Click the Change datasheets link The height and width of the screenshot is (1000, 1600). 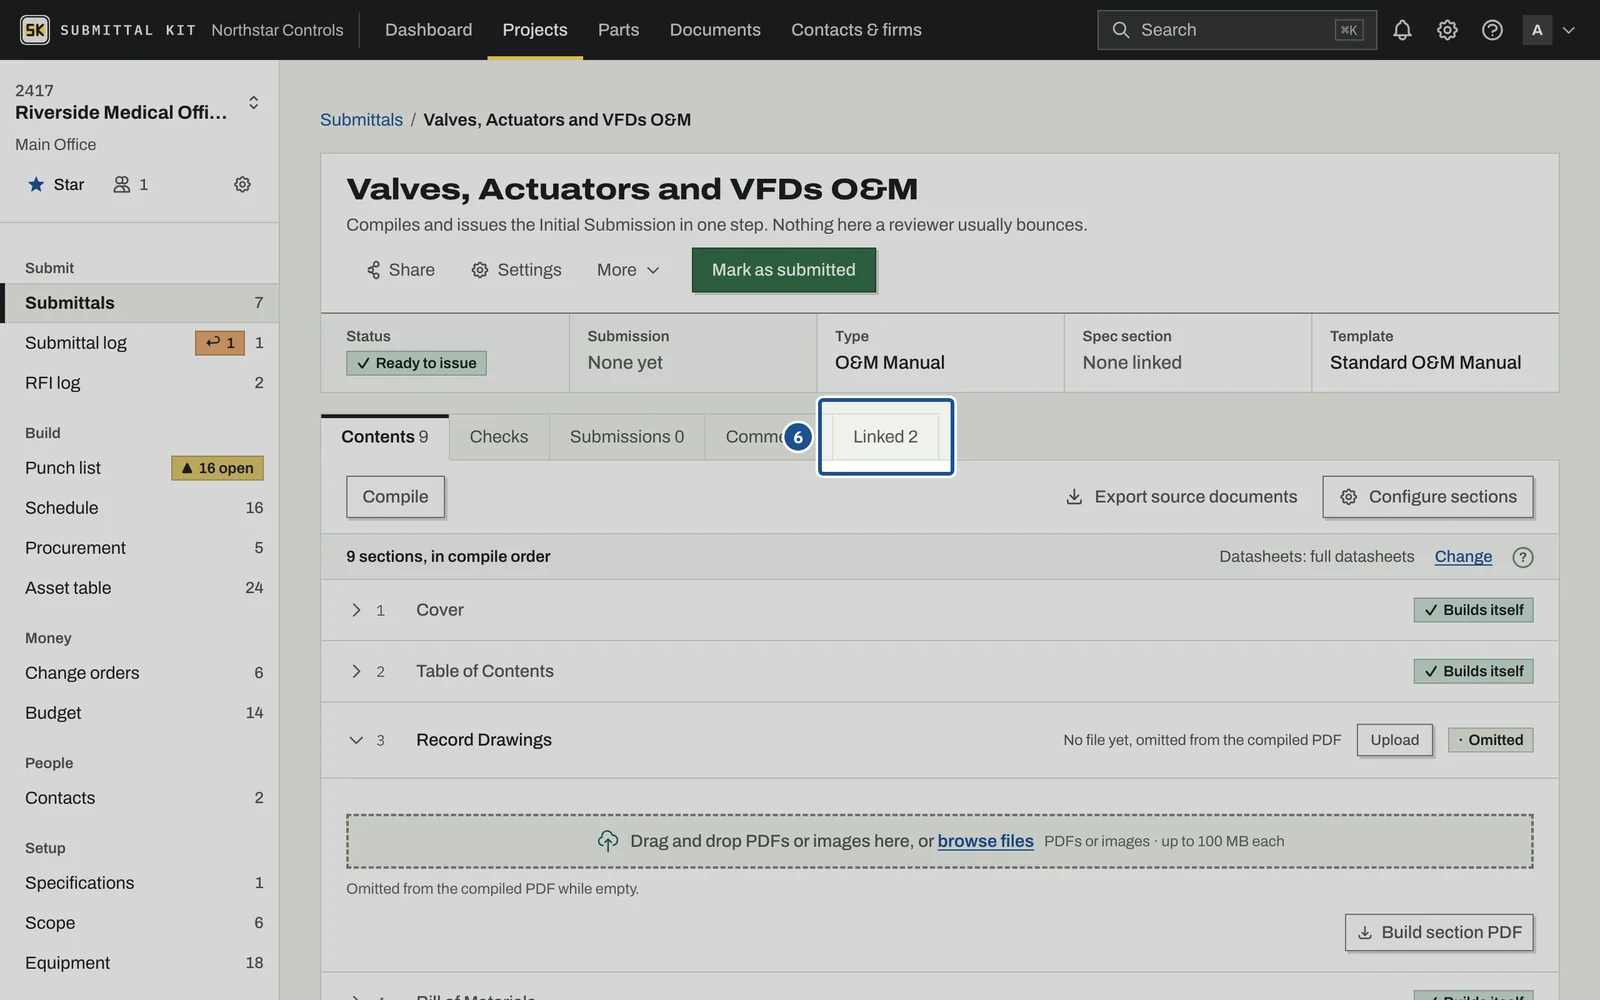[x=1463, y=557]
